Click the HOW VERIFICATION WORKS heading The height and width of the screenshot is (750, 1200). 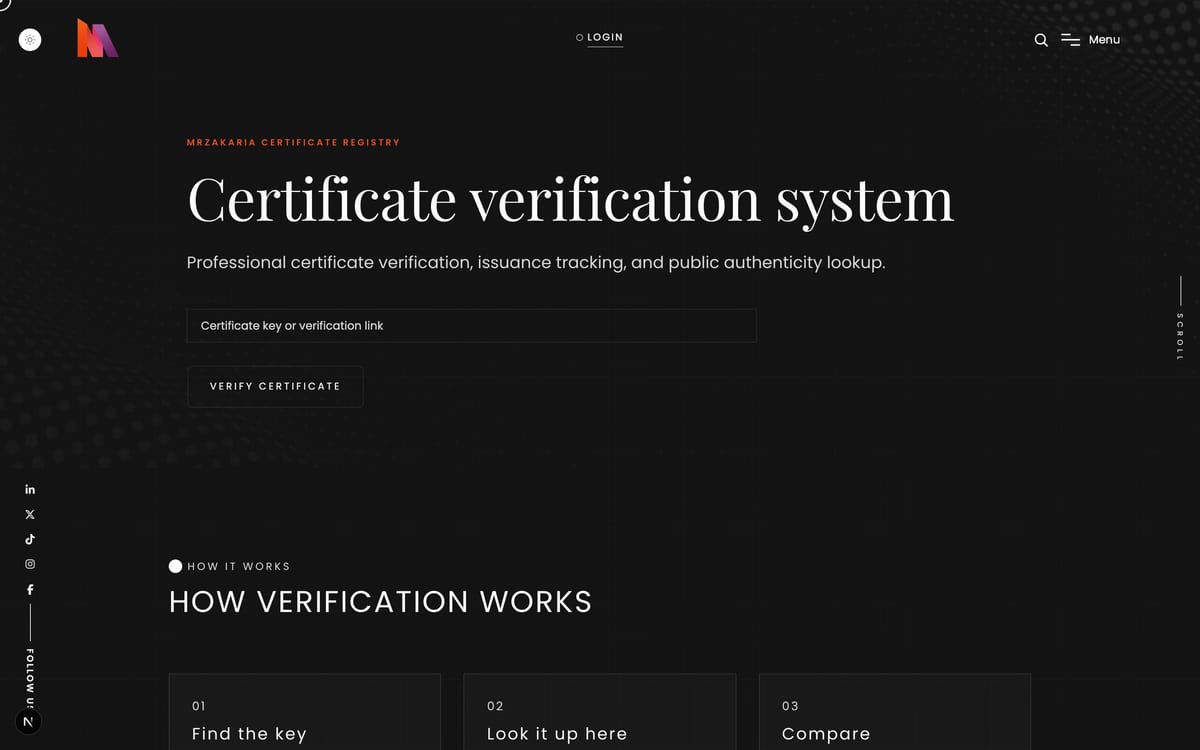[x=380, y=602]
